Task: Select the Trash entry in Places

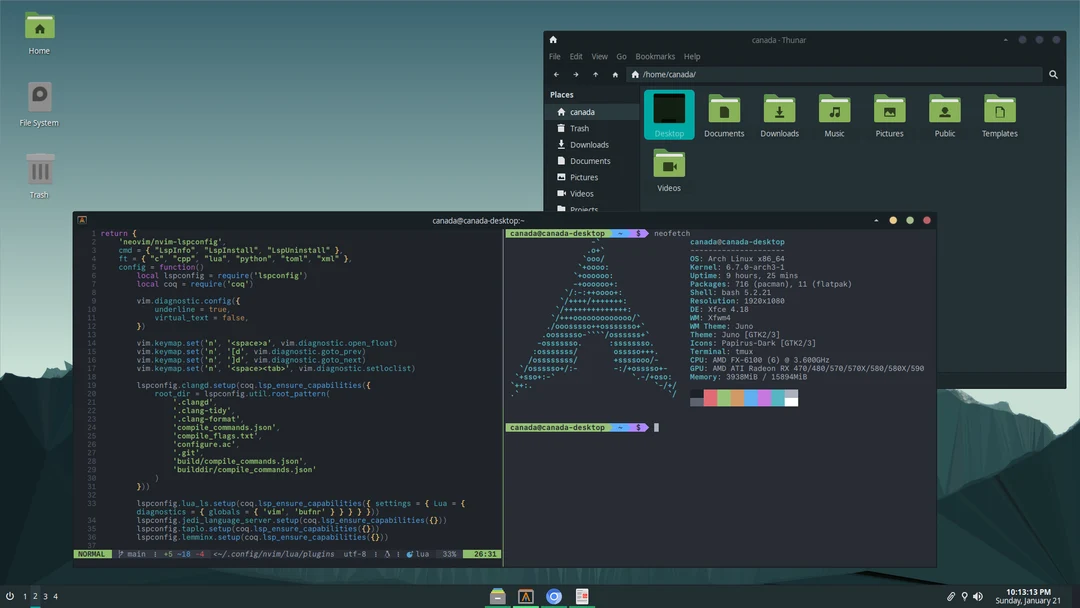Action: 579,128
